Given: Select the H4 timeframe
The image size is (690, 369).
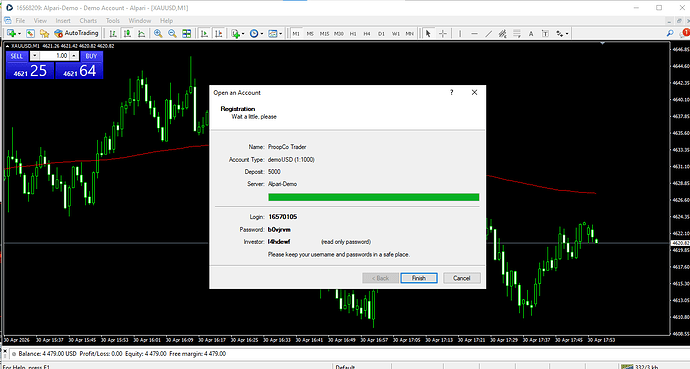Looking at the screenshot, I should [367, 33].
